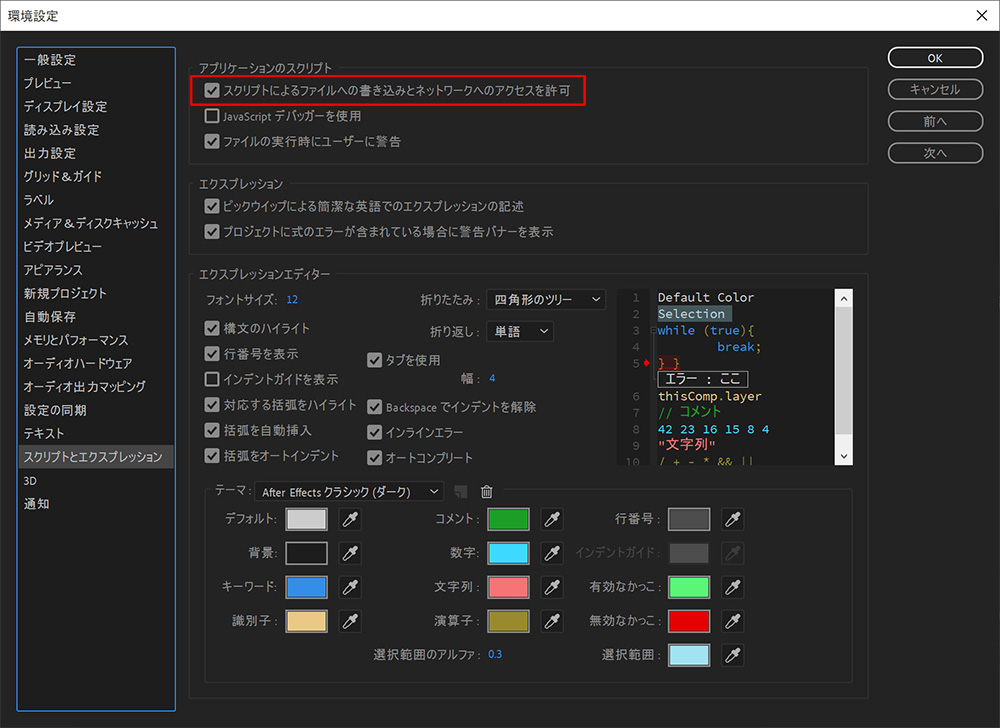Click the code preview scrollbar up arrow
Image resolution: width=1000 pixels, height=728 pixels.
[x=844, y=298]
